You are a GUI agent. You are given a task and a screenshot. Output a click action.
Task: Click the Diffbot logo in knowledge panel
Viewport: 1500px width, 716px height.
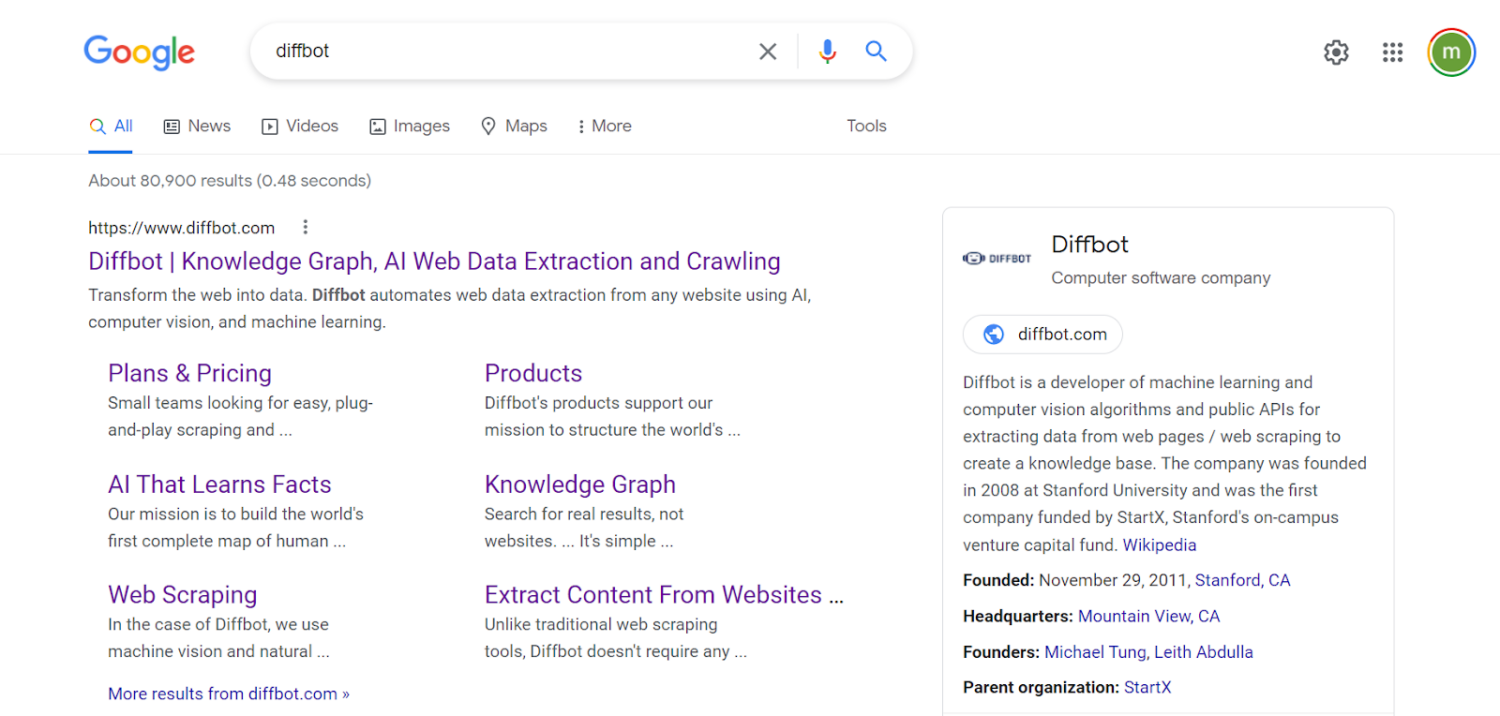pos(997,258)
